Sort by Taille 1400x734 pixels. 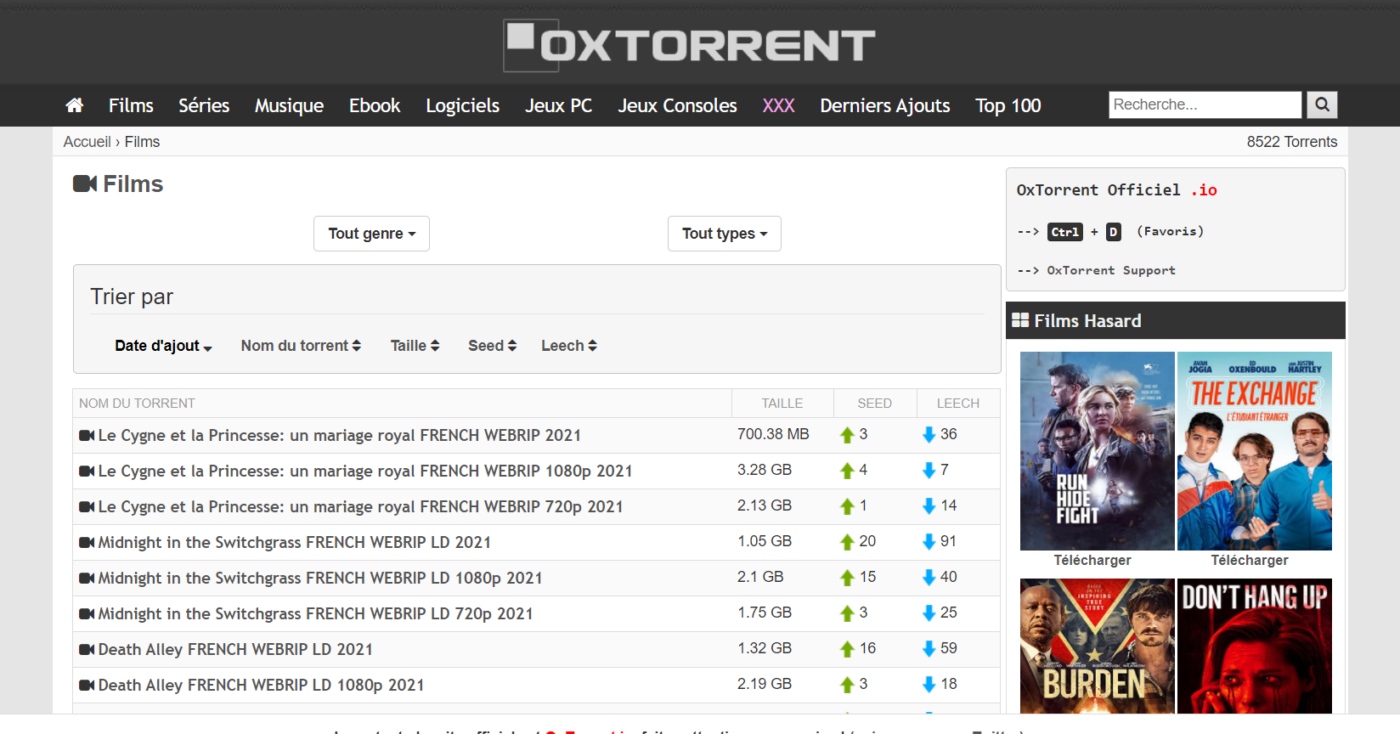(415, 346)
